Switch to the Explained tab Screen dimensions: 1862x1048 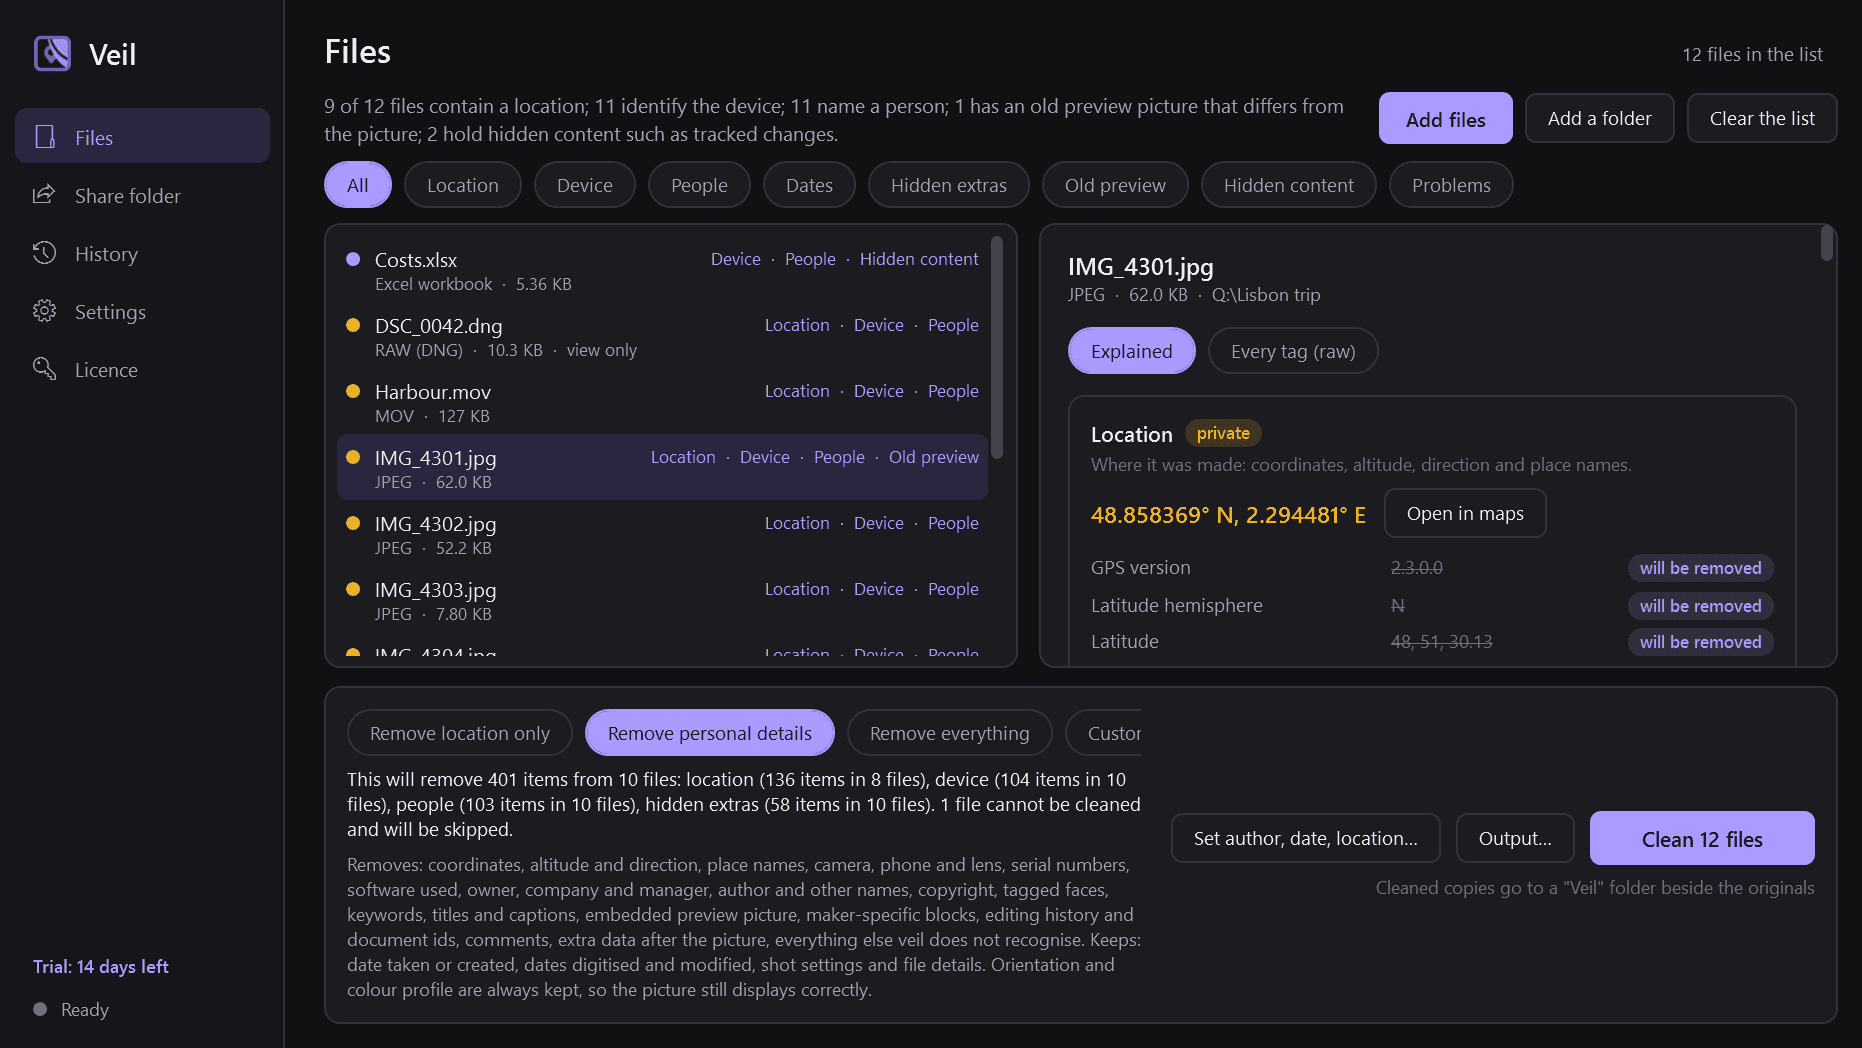coord(1132,351)
